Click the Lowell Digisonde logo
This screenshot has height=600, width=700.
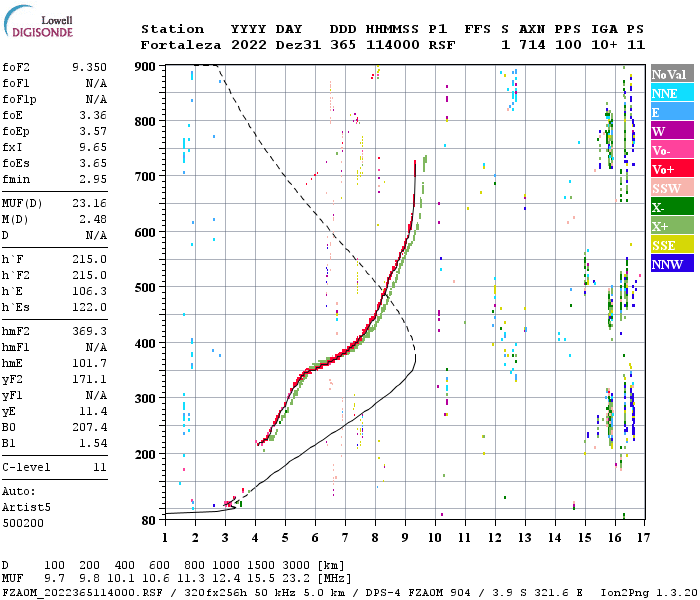pyautogui.click(x=38, y=21)
